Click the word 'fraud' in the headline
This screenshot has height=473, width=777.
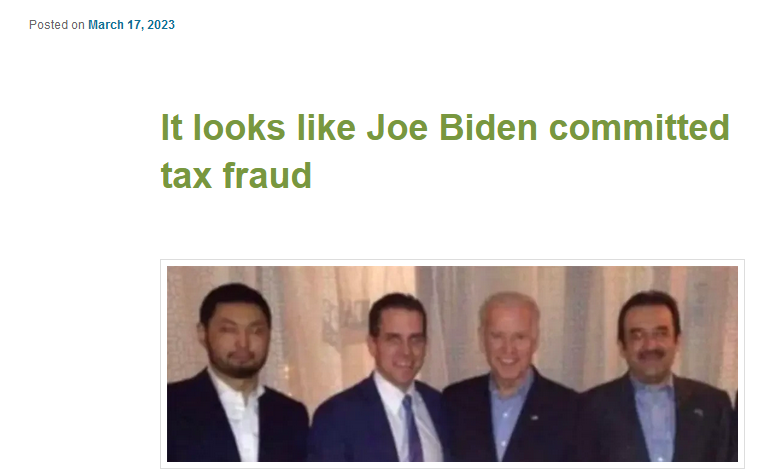[267, 175]
